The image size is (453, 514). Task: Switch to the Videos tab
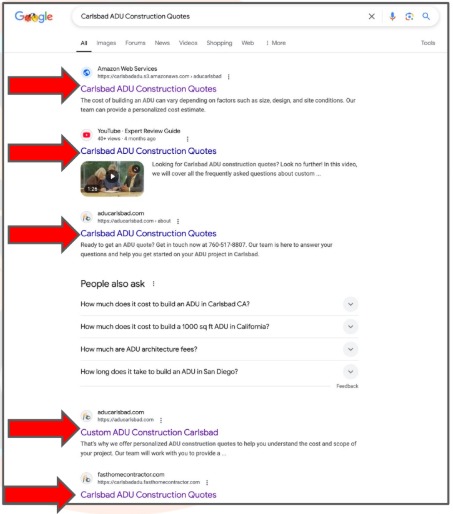[x=188, y=43]
